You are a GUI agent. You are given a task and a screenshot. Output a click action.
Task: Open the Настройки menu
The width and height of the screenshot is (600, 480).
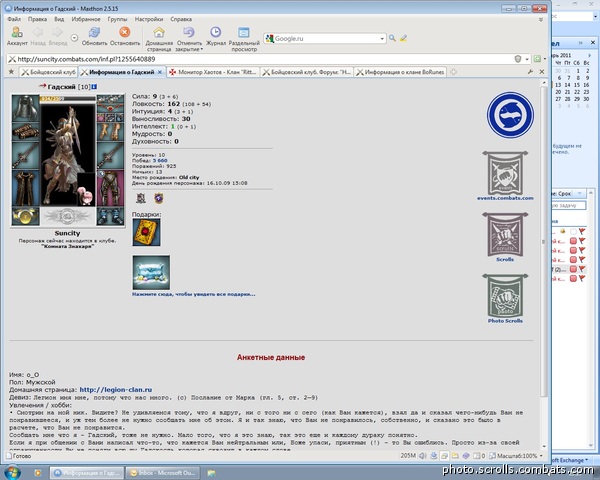[x=148, y=19]
